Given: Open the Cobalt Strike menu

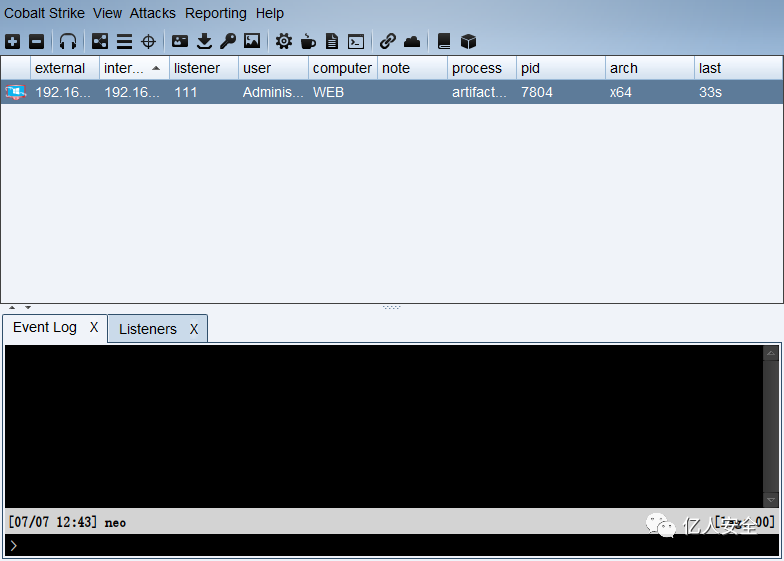Looking at the screenshot, I should pyautogui.click(x=44, y=13).
